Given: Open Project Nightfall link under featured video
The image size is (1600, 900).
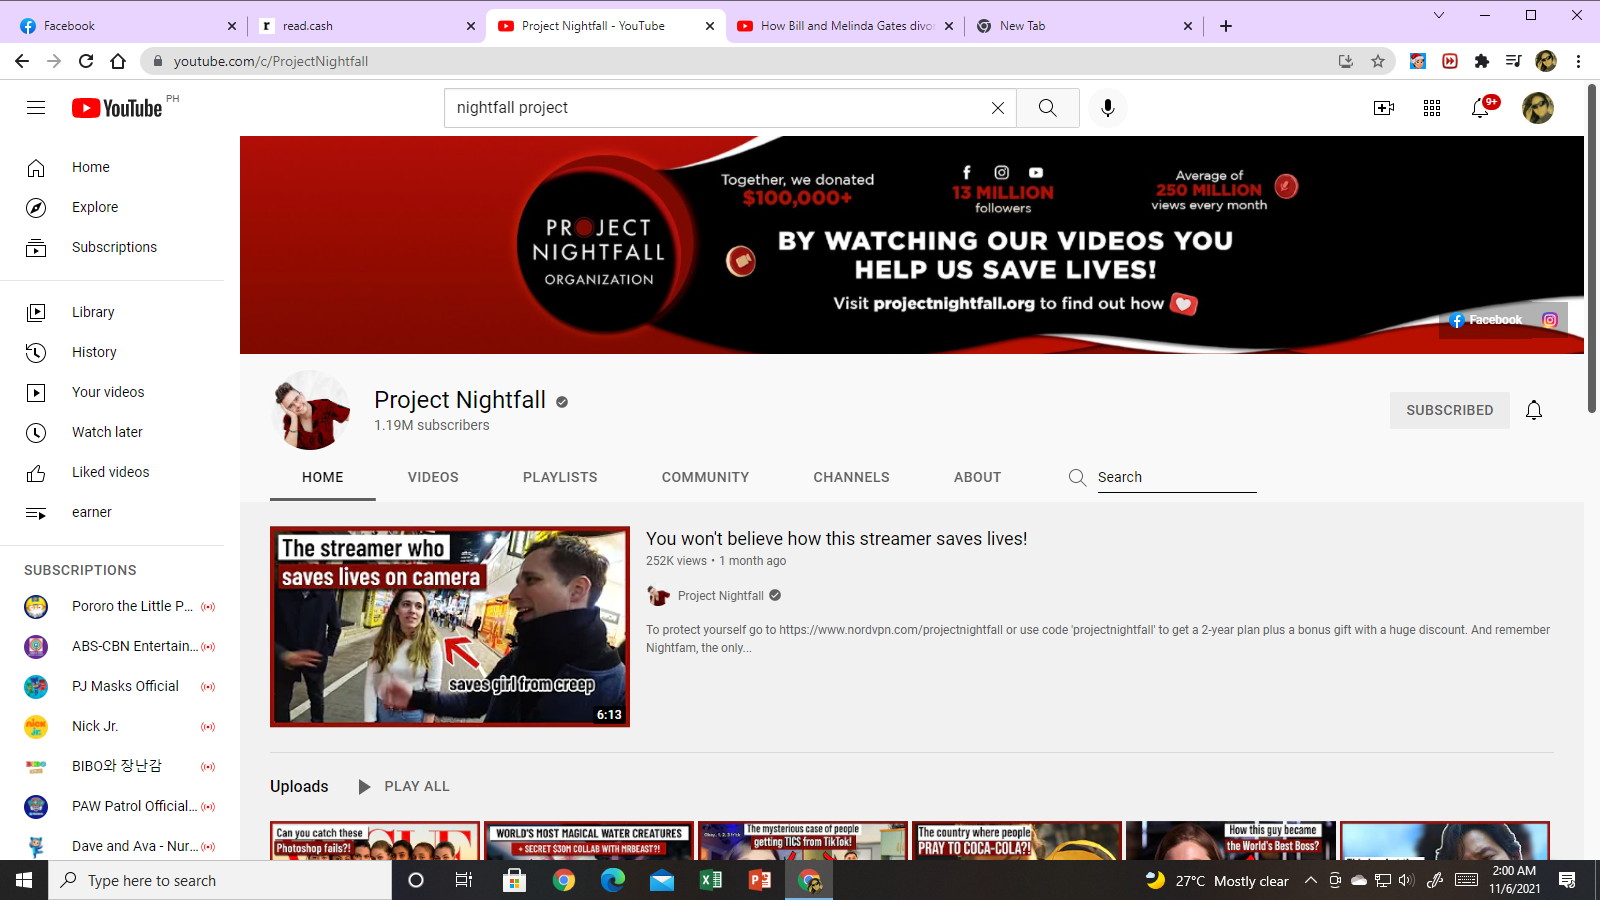Looking at the screenshot, I should pyautogui.click(x=720, y=596).
